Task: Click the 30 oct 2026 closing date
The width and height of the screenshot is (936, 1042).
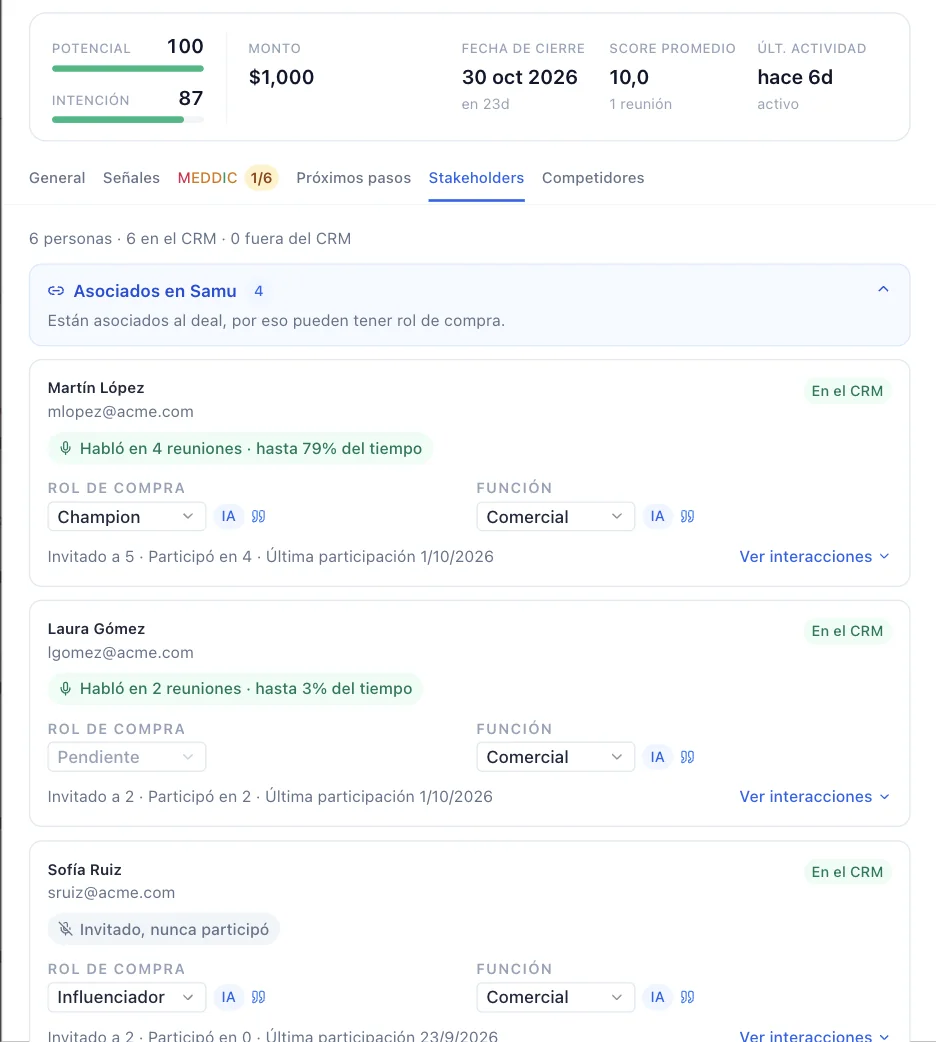Action: [520, 77]
